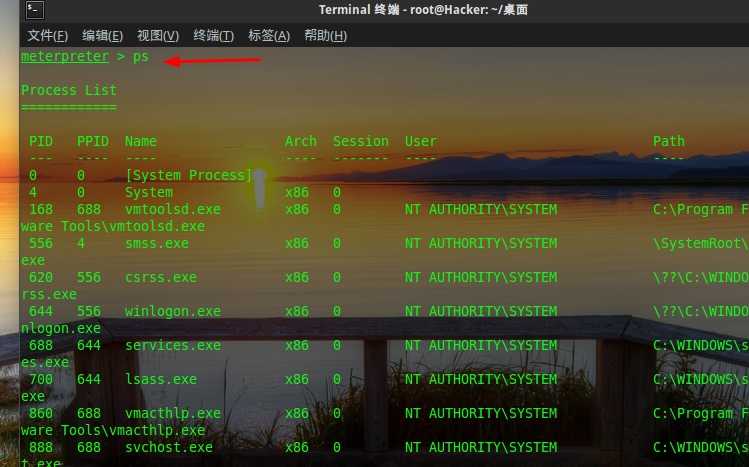Image resolution: width=749 pixels, height=467 pixels.
Task: Open the 编辑(E) menu
Action: (102, 35)
